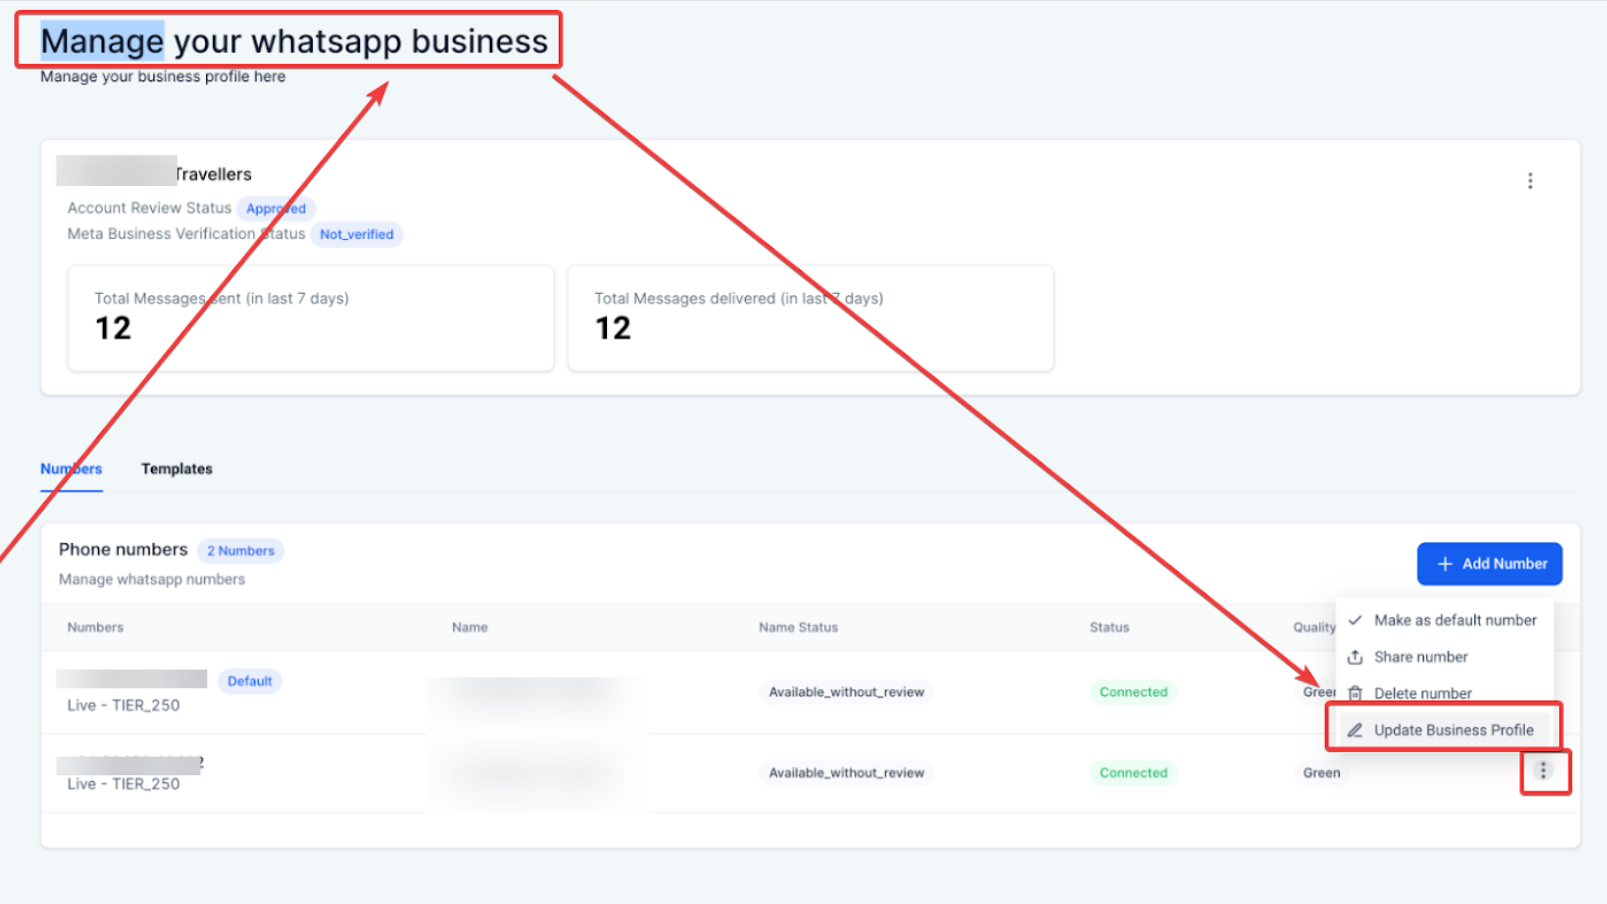Select the Total Messages delivered card
The height and width of the screenshot is (904, 1607).
tap(810, 318)
